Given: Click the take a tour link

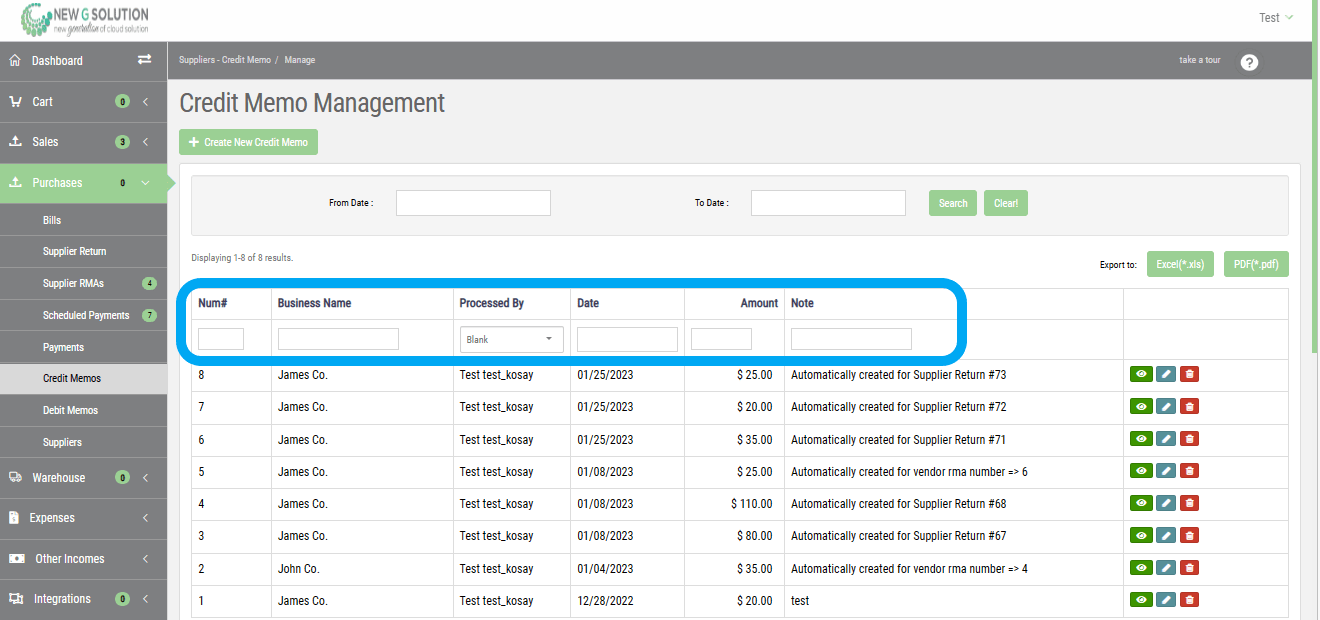Looking at the screenshot, I should pos(1199,60).
